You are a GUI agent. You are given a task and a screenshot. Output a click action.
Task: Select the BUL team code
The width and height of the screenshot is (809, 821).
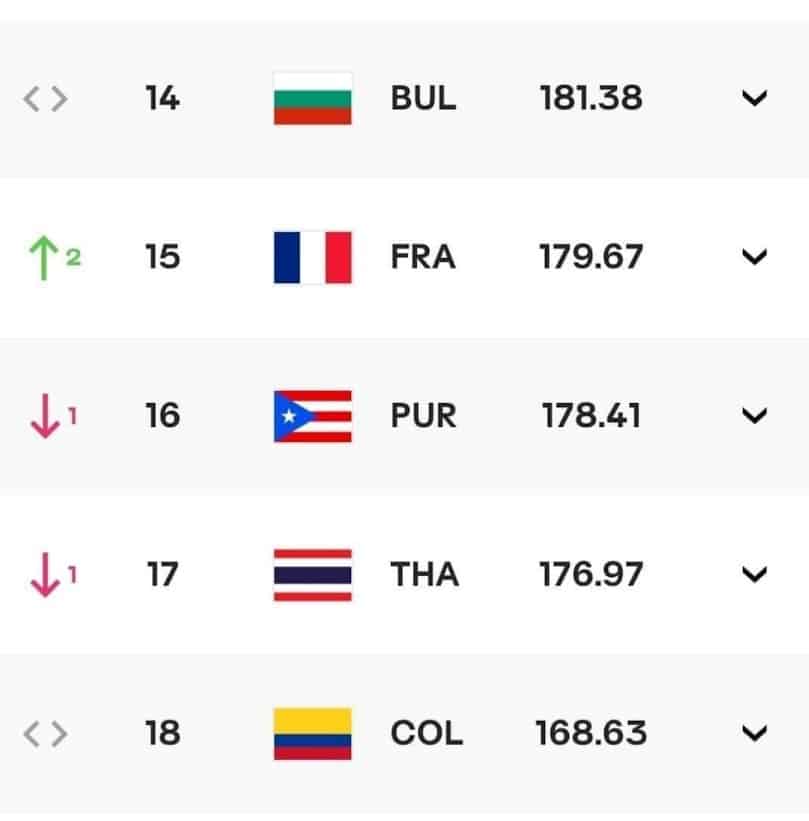[424, 98]
